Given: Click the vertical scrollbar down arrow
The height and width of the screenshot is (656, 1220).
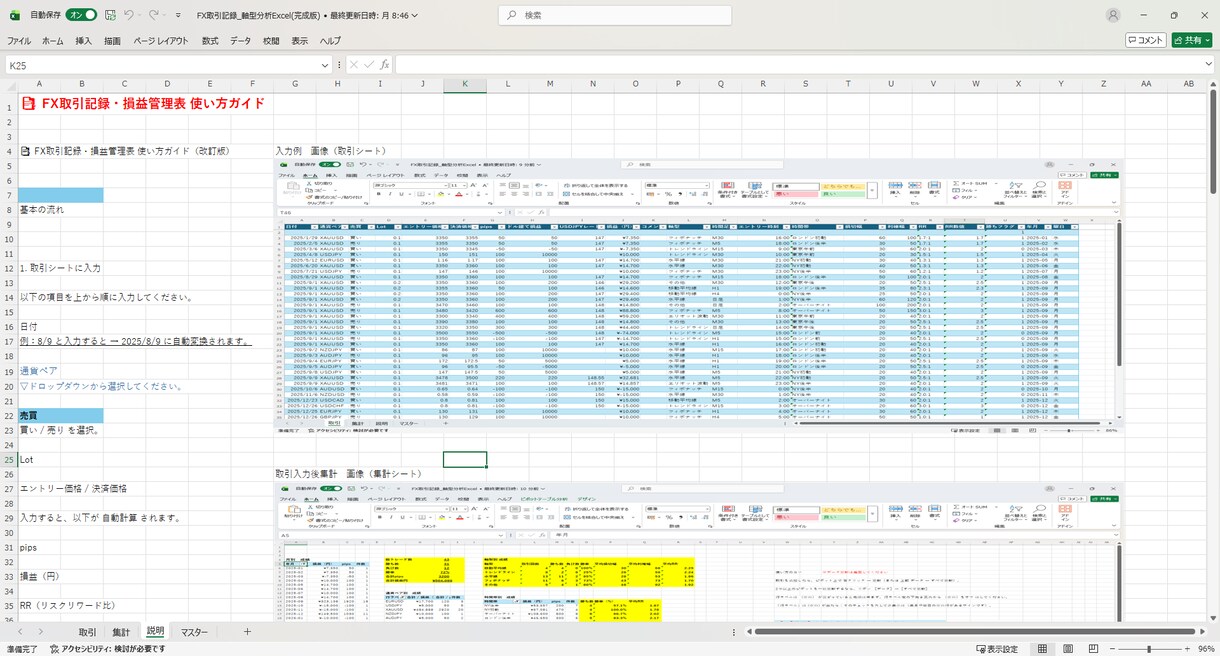Looking at the screenshot, I should [1213, 617].
